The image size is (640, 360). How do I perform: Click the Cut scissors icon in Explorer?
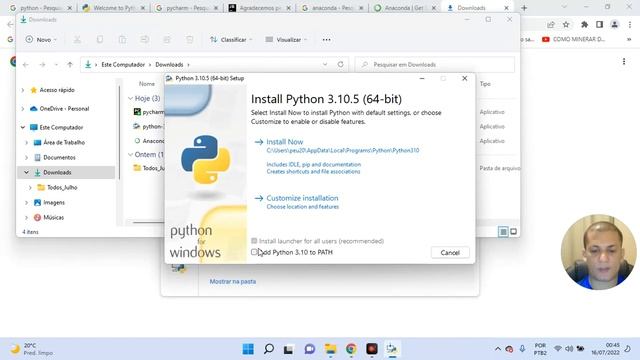[77, 40]
